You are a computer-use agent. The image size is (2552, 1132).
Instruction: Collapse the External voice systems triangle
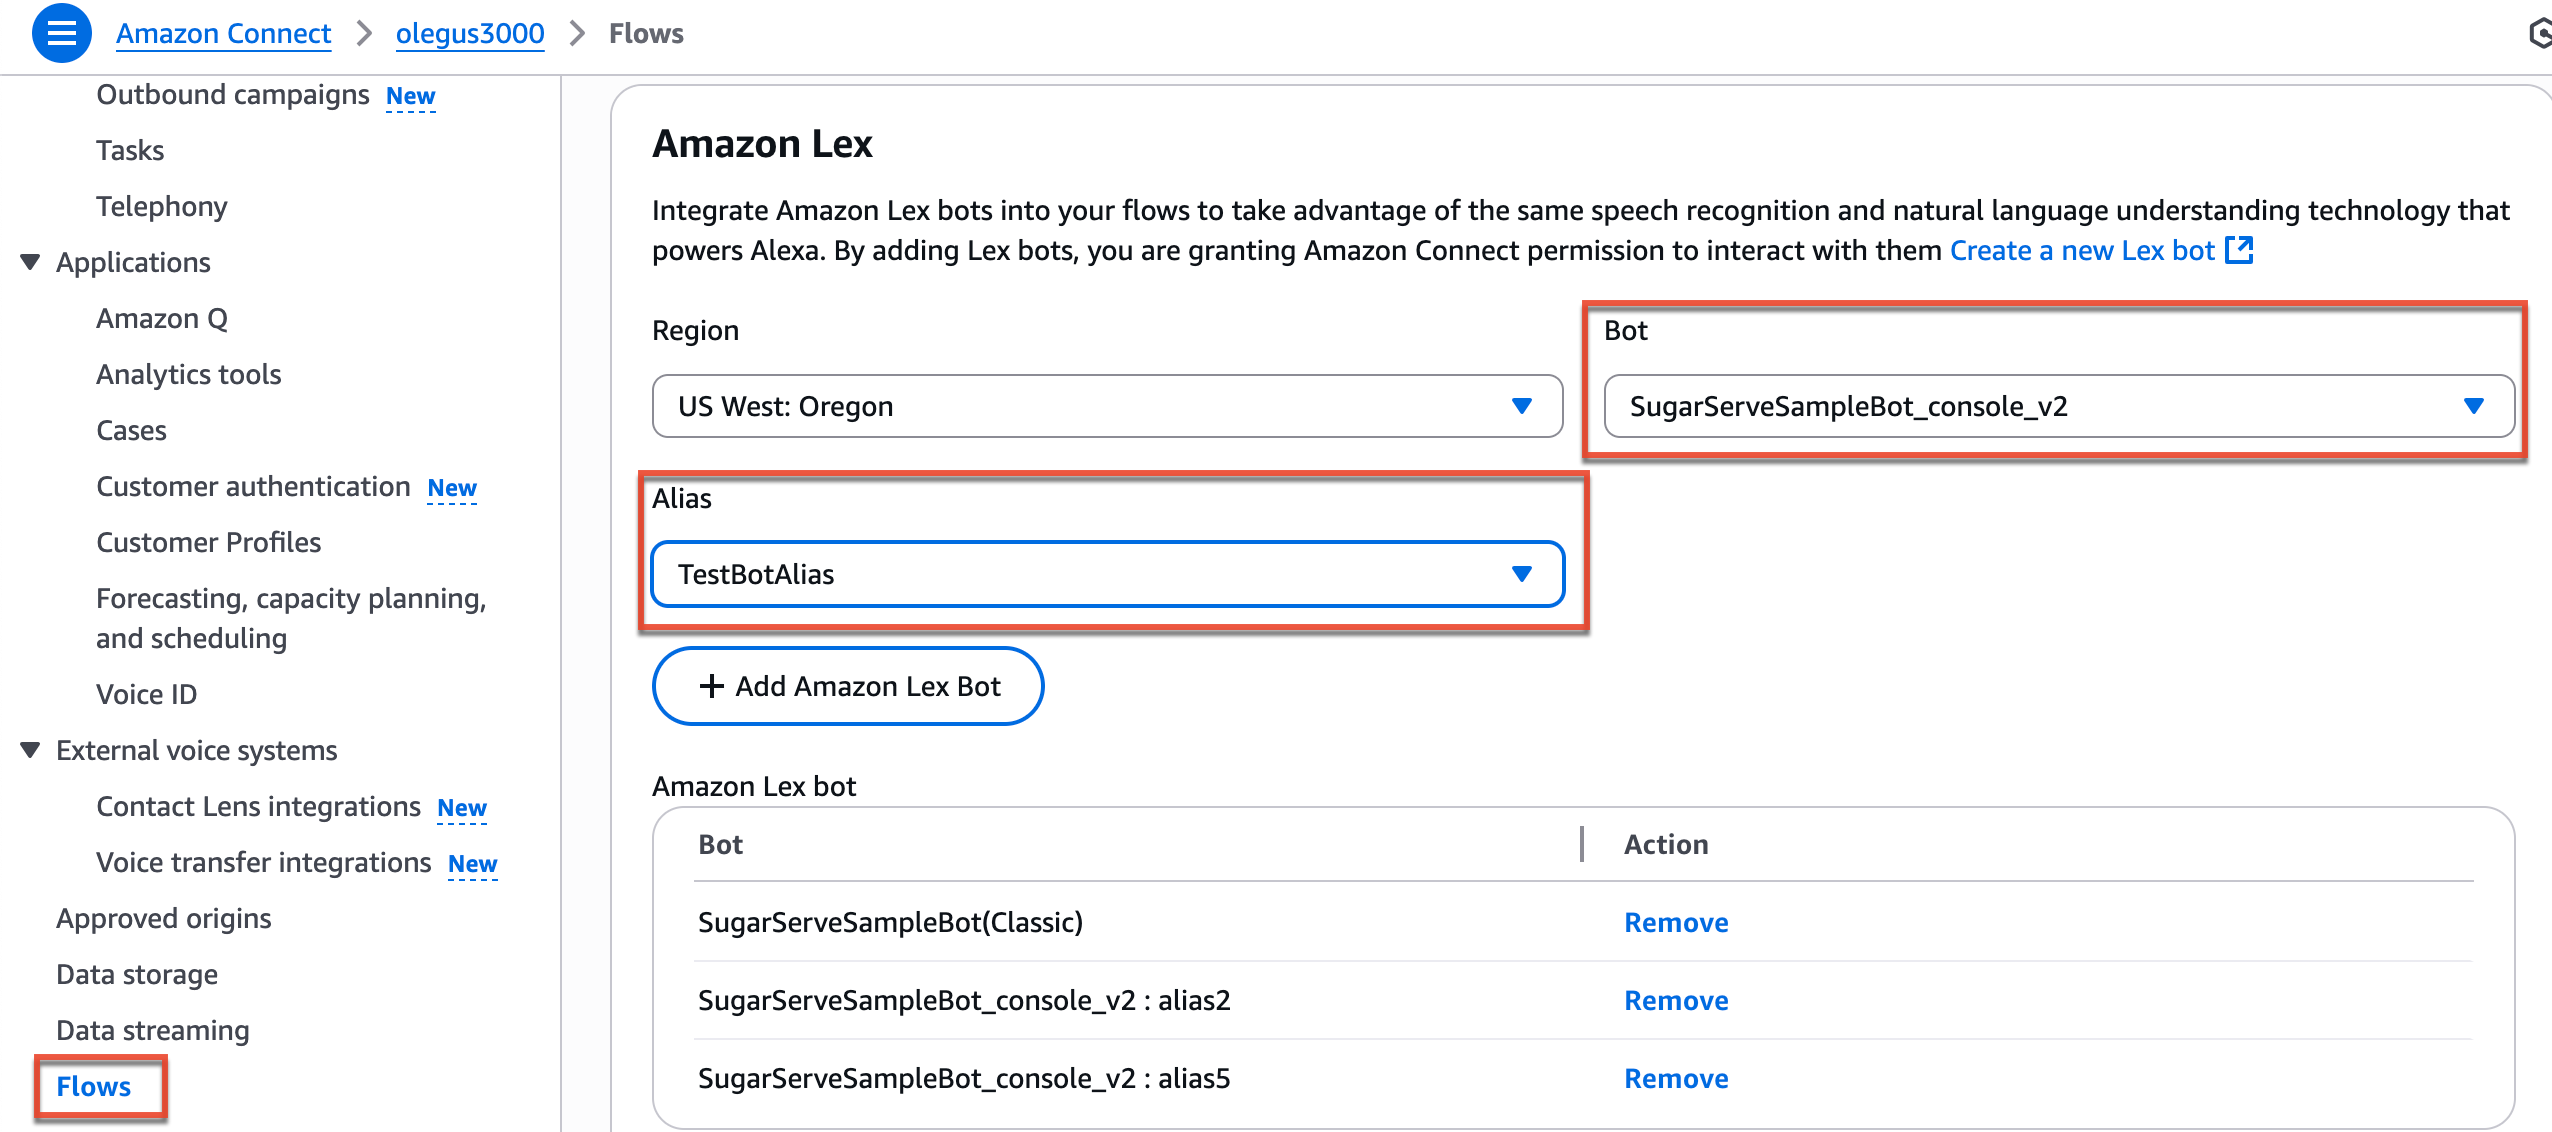coord(30,750)
